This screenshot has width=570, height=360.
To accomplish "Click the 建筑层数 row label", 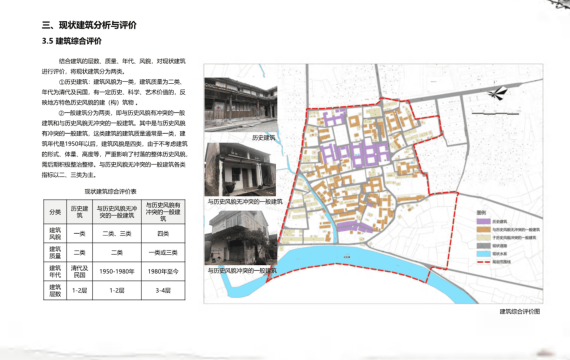I will 55,290.
